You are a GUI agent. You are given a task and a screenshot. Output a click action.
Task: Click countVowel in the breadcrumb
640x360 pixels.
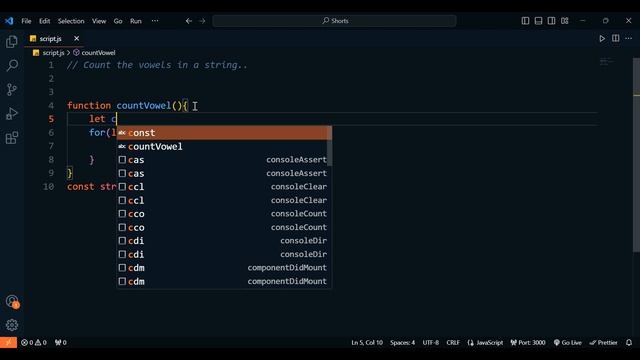coord(98,53)
